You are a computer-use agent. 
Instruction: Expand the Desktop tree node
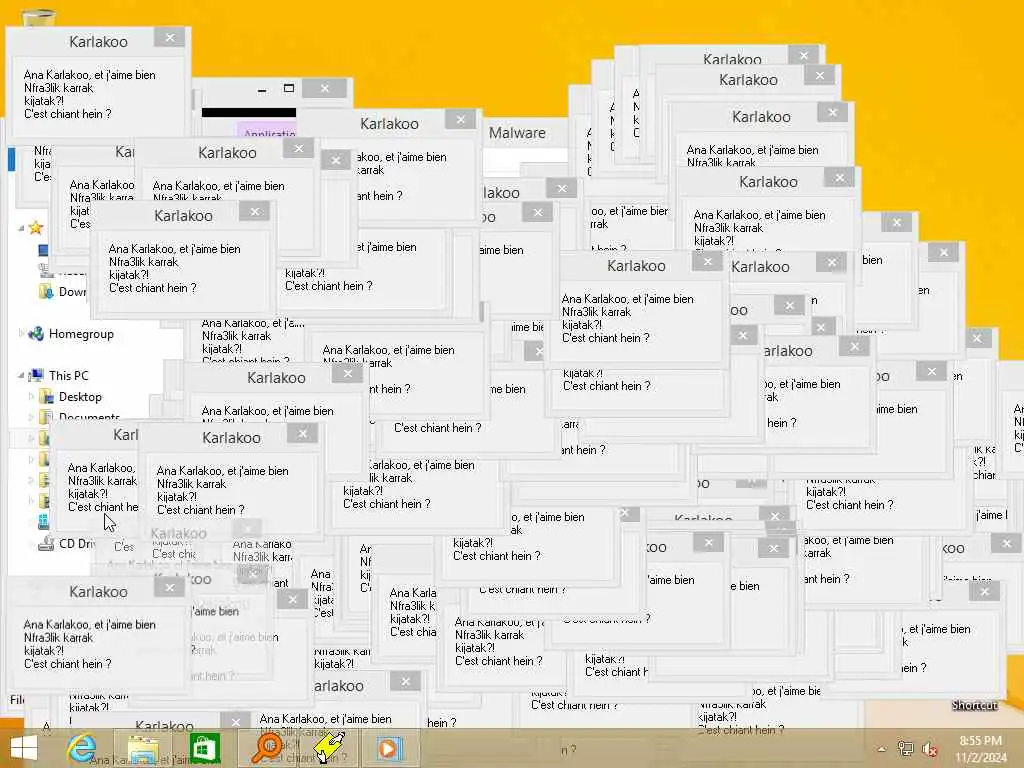coord(31,396)
